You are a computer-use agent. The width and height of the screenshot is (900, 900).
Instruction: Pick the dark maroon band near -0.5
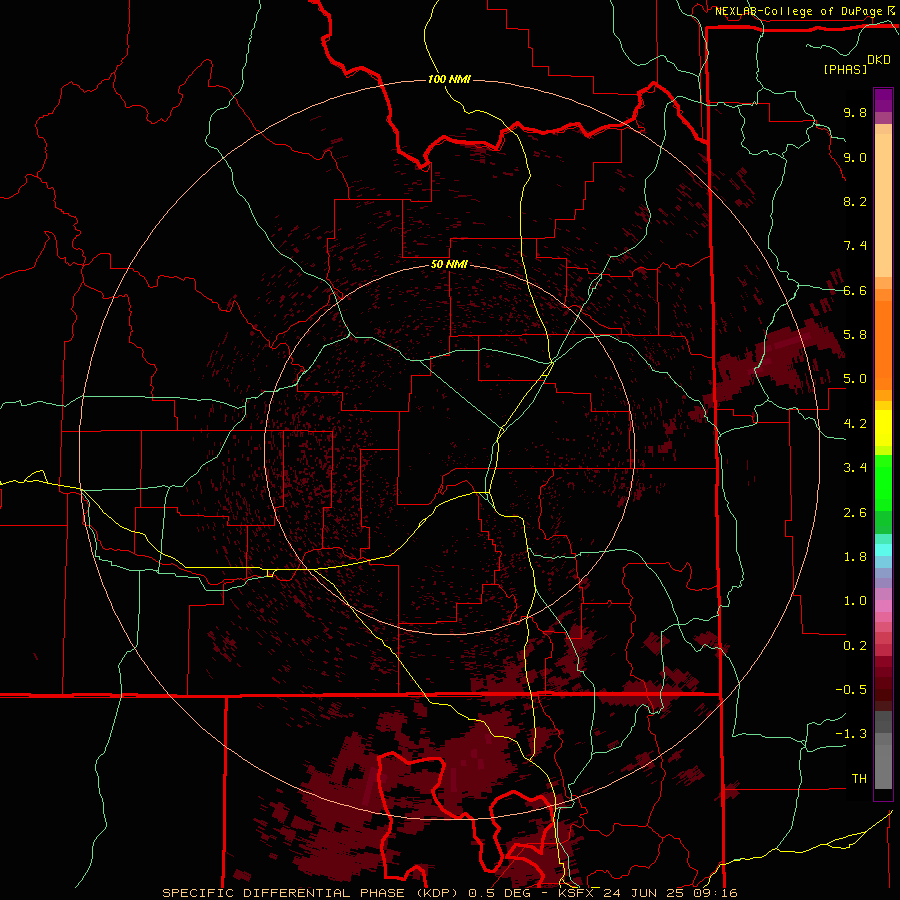point(883,689)
